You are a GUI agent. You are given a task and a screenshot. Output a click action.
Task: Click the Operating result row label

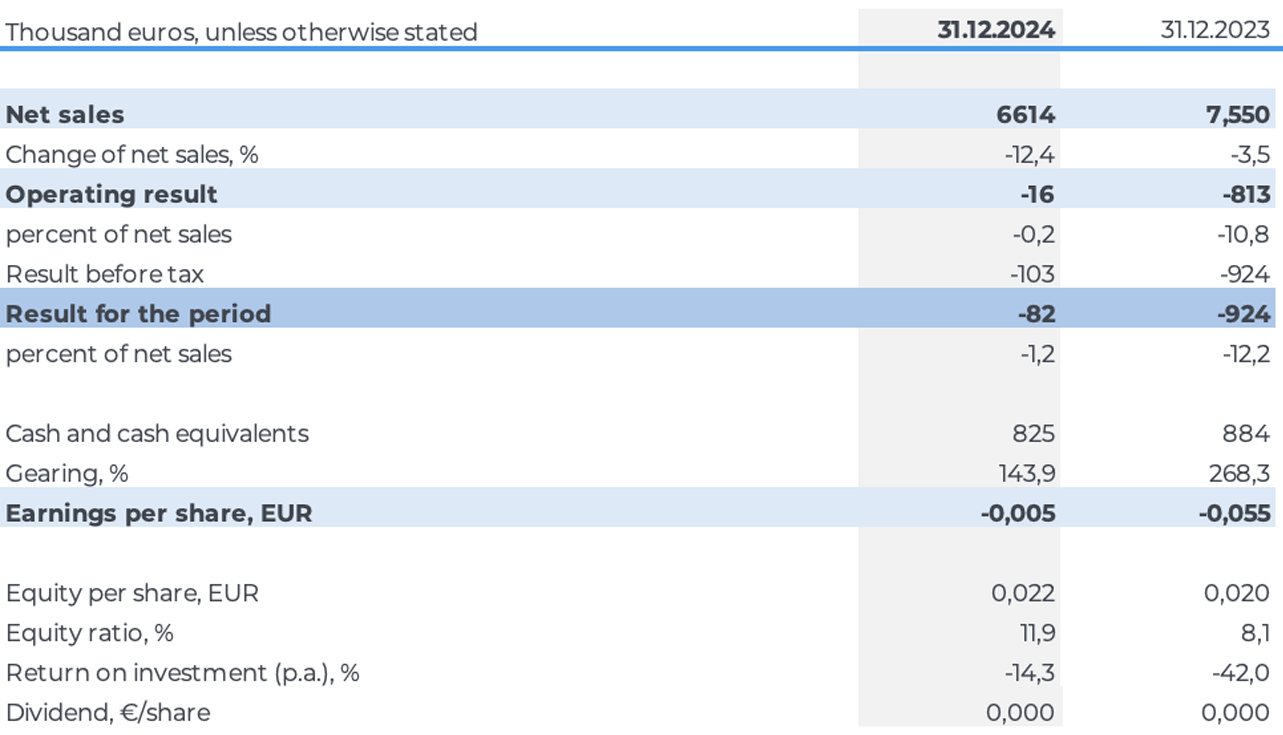[x=112, y=194]
